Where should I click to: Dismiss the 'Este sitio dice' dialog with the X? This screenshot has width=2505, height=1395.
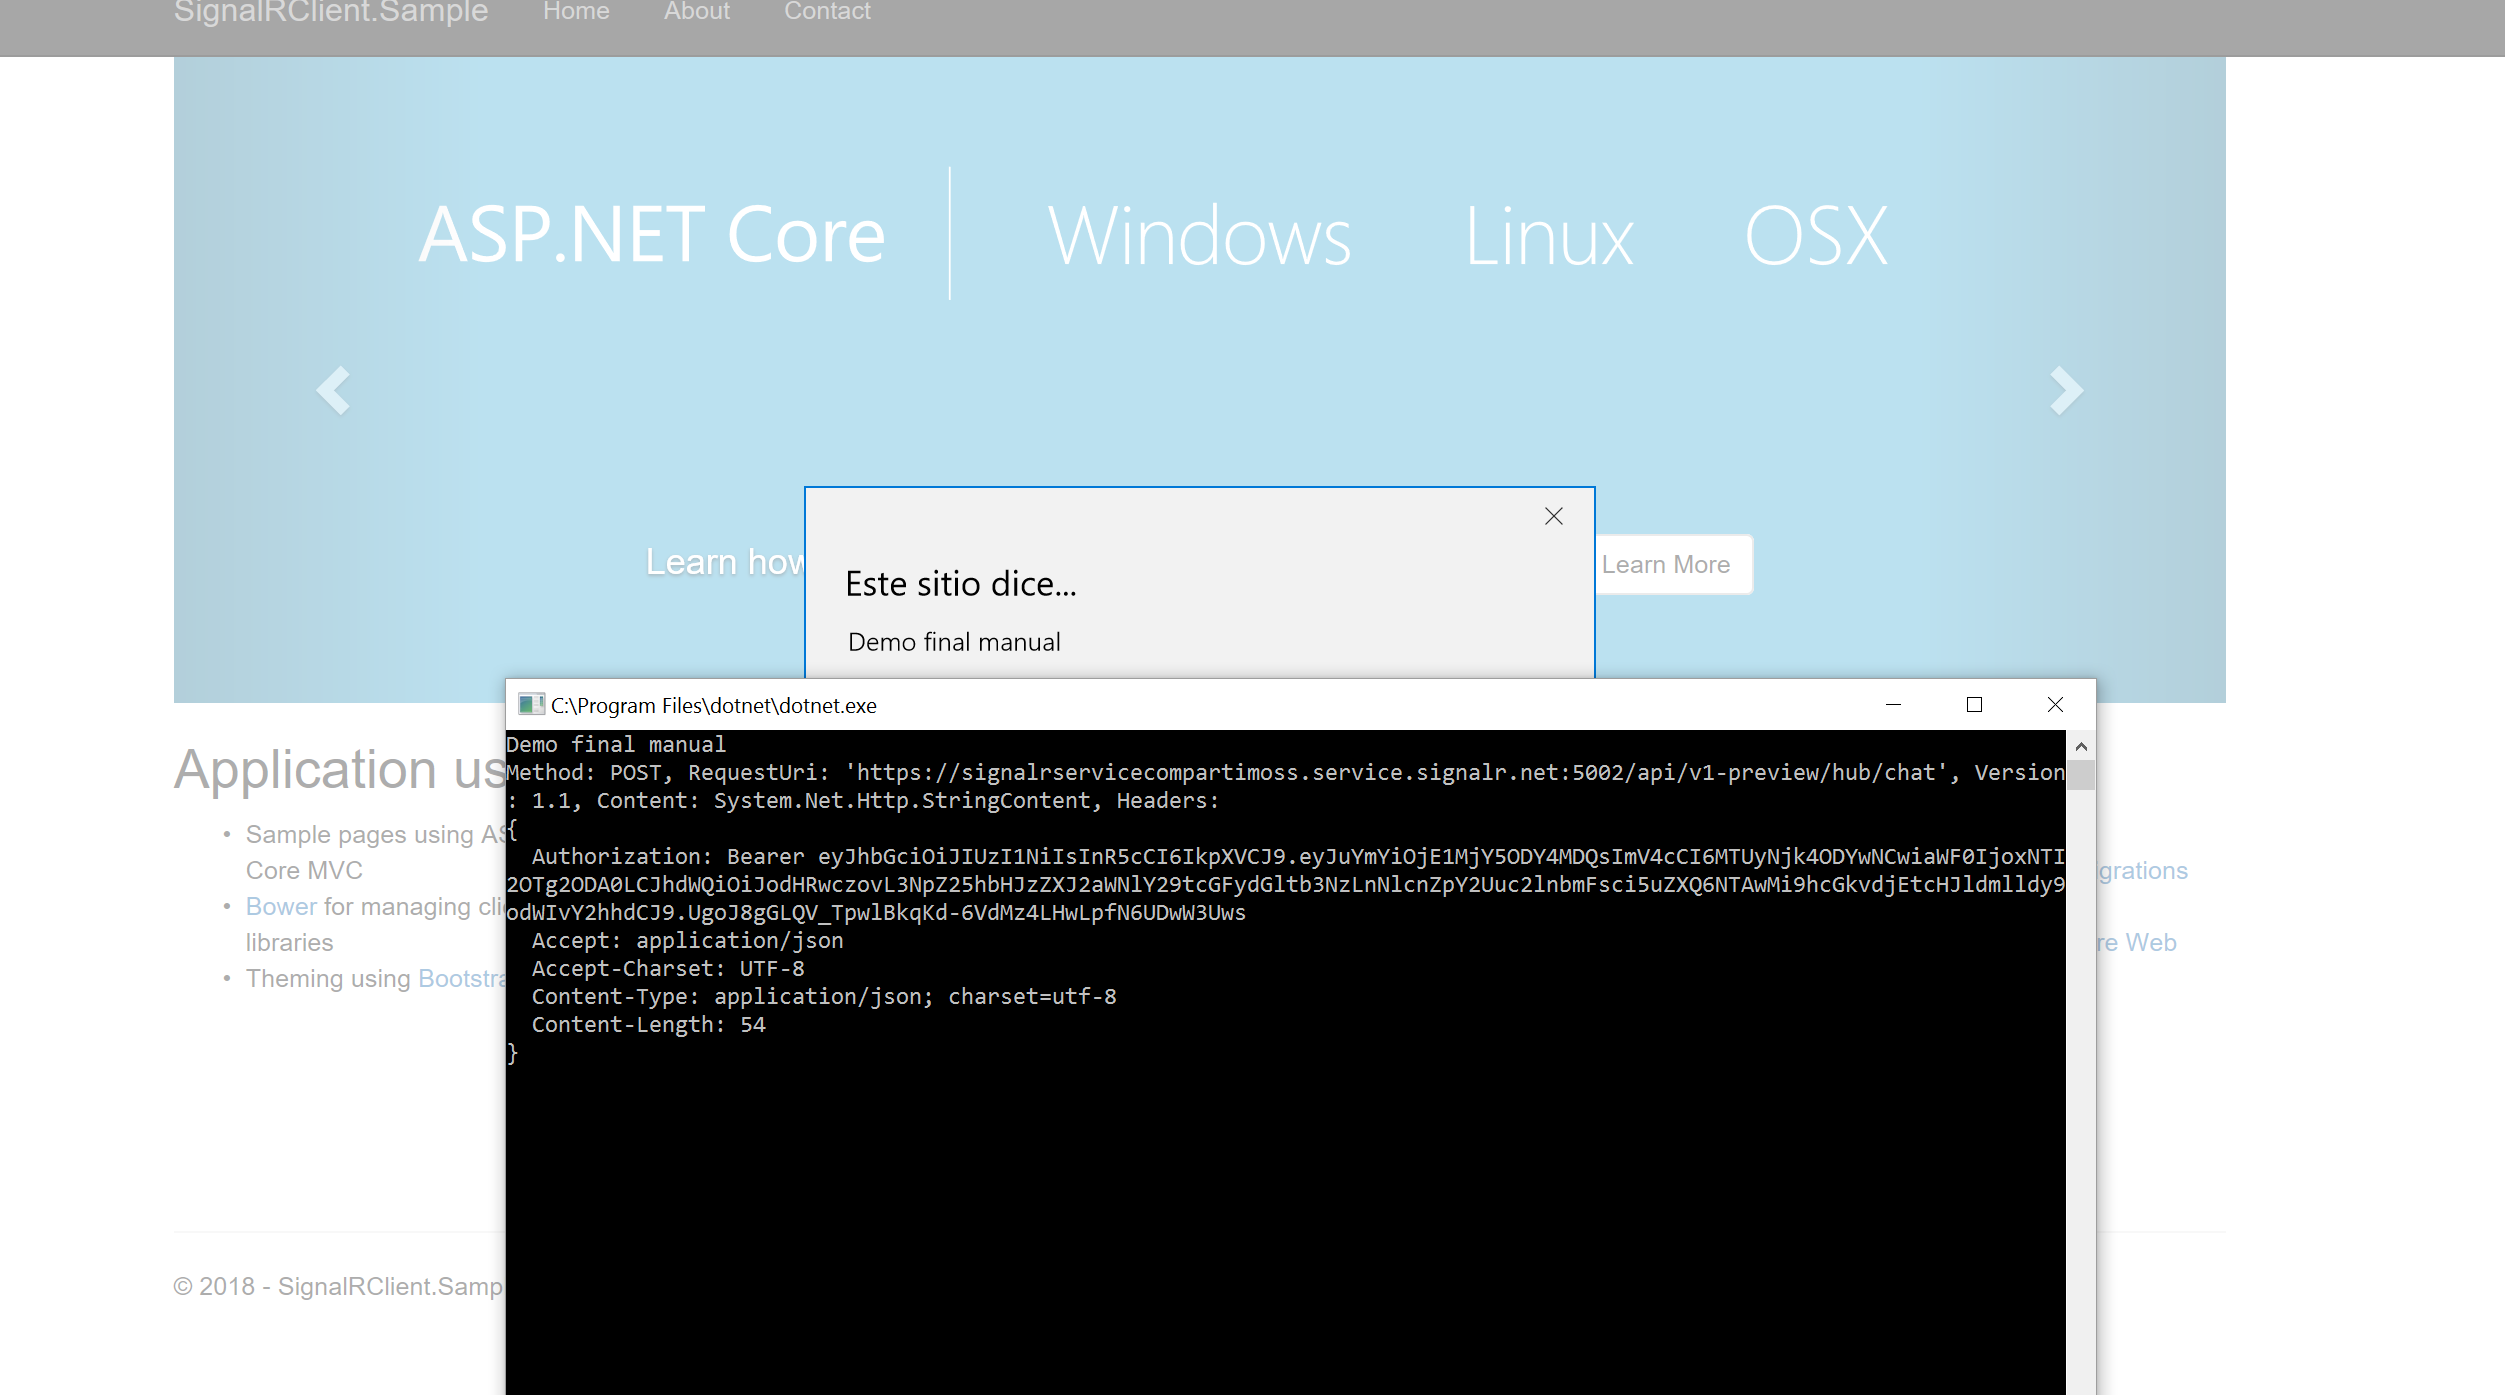pyautogui.click(x=1553, y=517)
